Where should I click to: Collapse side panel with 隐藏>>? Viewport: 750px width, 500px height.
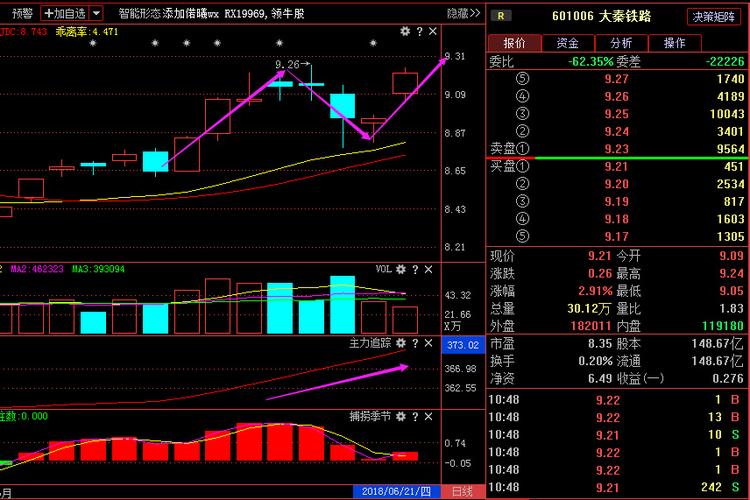click(x=463, y=13)
